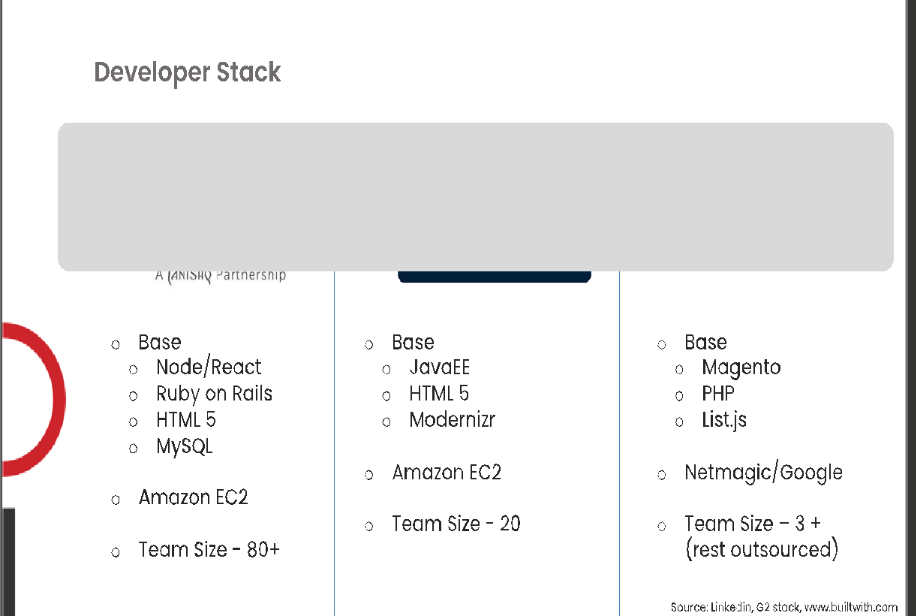Click the Modernizr list item text
This screenshot has width=916, height=616.
(x=452, y=420)
